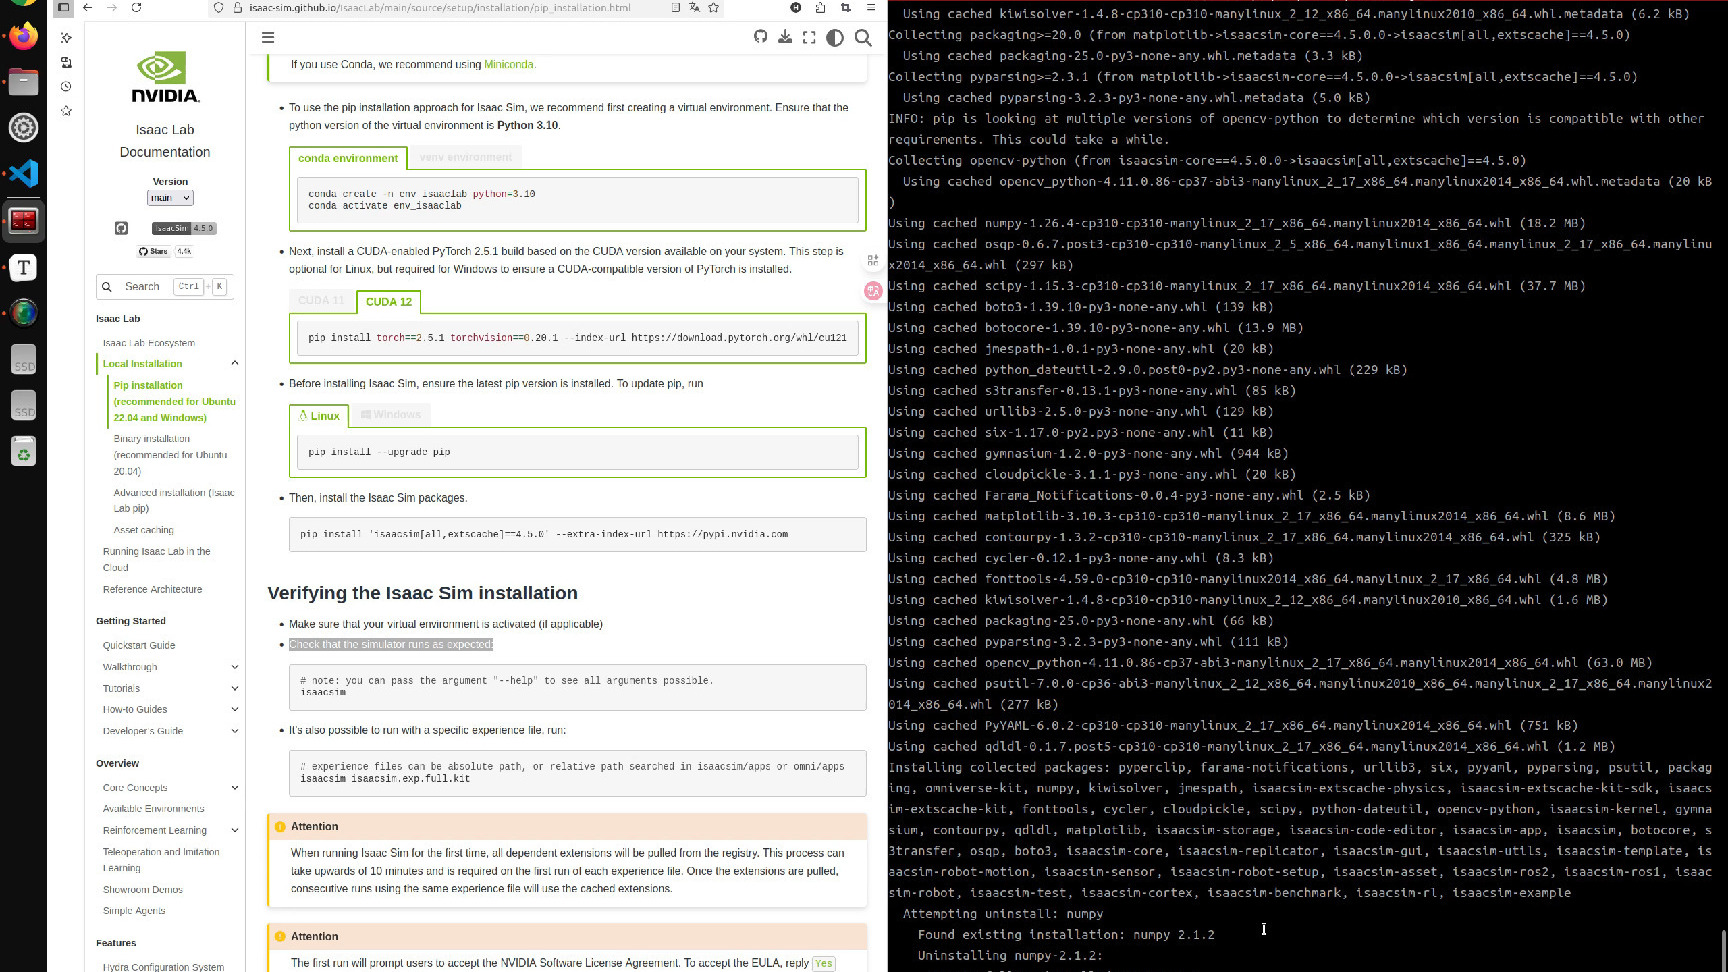
Task: Open the browser hamburger application menu
Action: (871, 7)
